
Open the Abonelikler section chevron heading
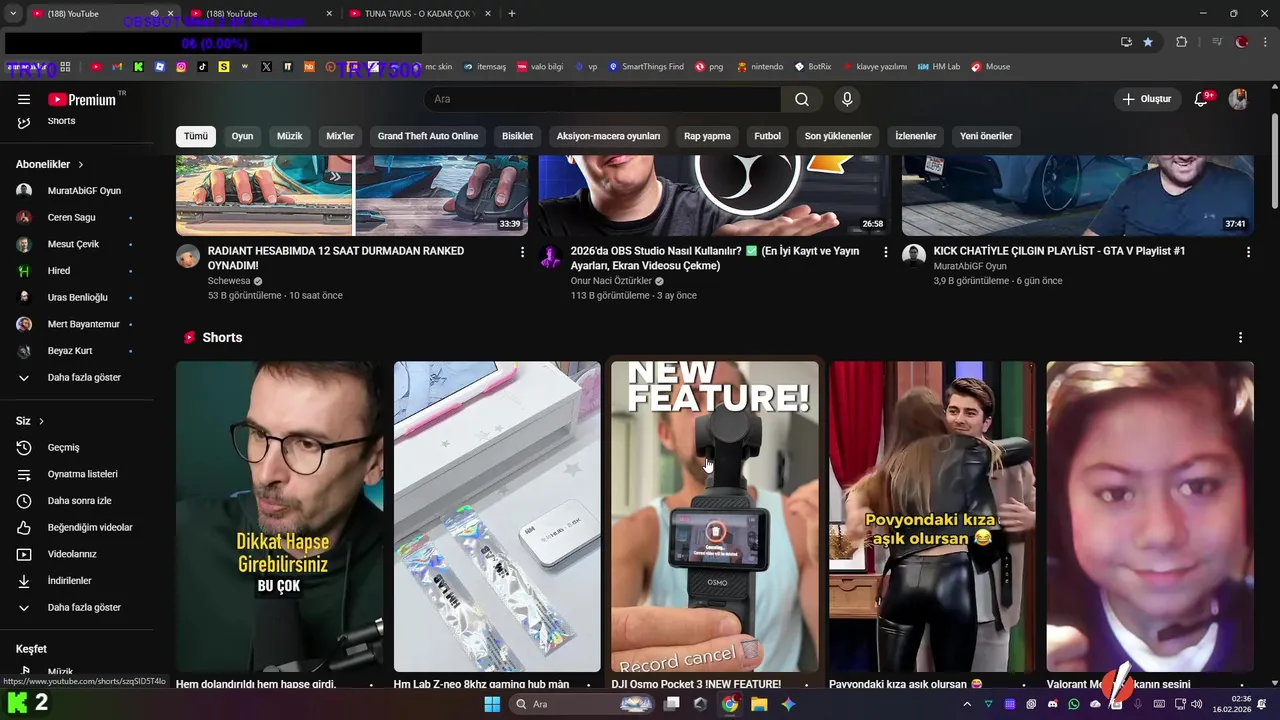point(50,164)
